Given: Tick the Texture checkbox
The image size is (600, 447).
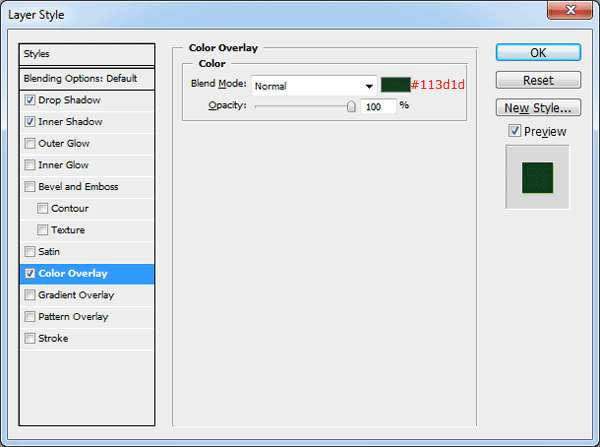Looking at the screenshot, I should (42, 230).
